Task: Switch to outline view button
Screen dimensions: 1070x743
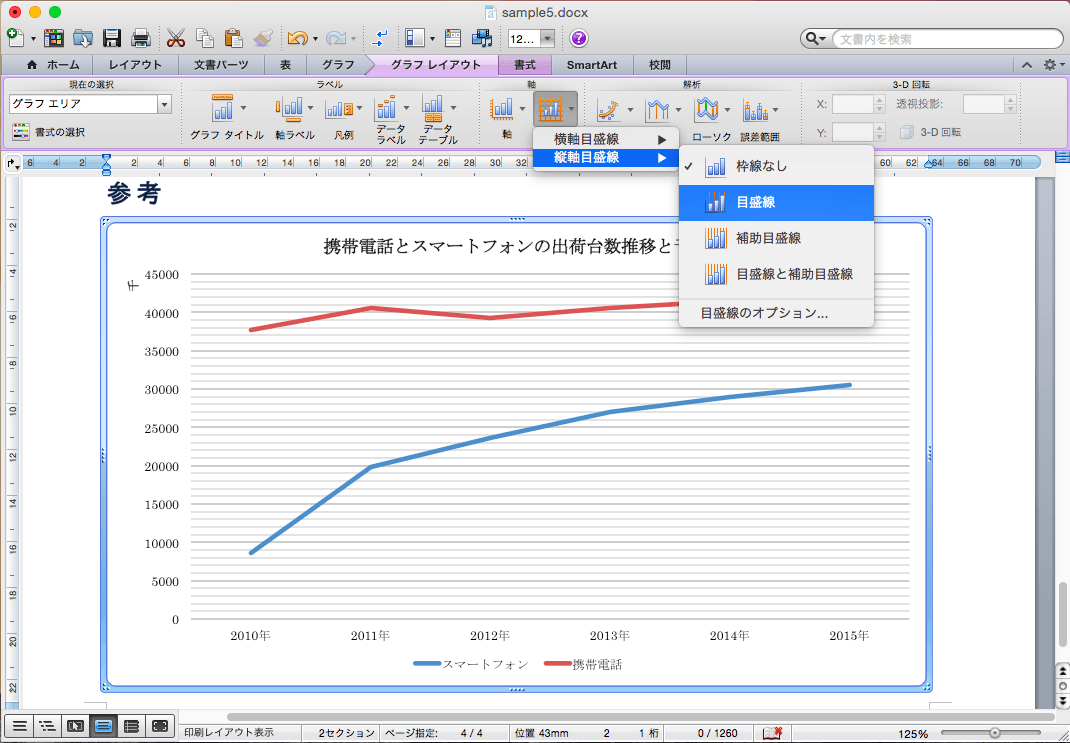Action: point(47,726)
